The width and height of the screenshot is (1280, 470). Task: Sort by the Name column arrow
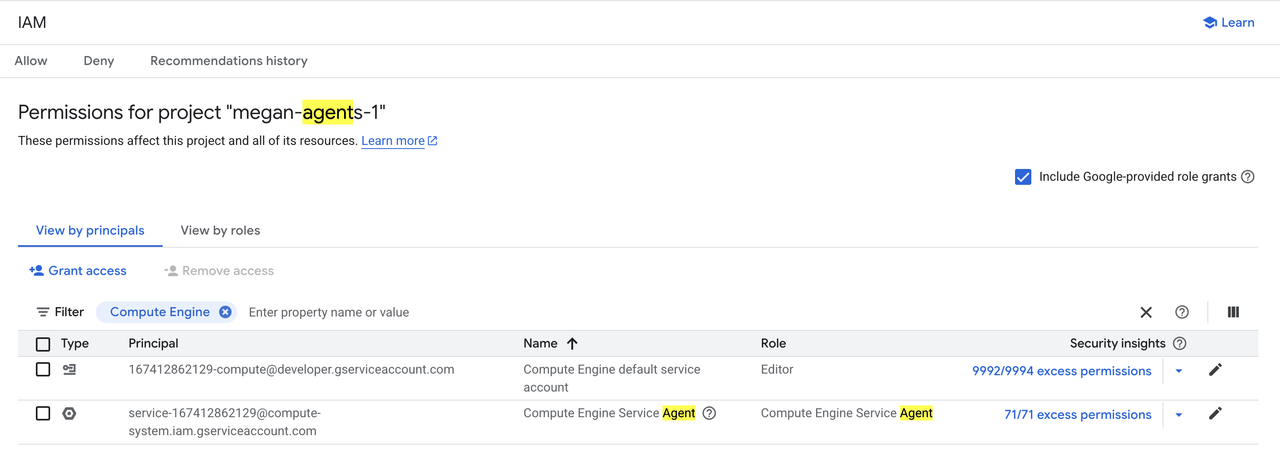[x=572, y=343]
